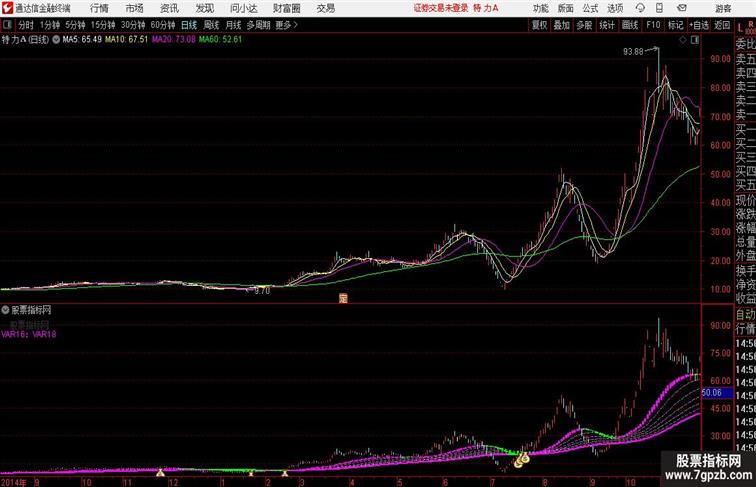Viewport: 756px width, 487px height.
Task: Click the 自动 label in the right panel
Action: point(745,315)
